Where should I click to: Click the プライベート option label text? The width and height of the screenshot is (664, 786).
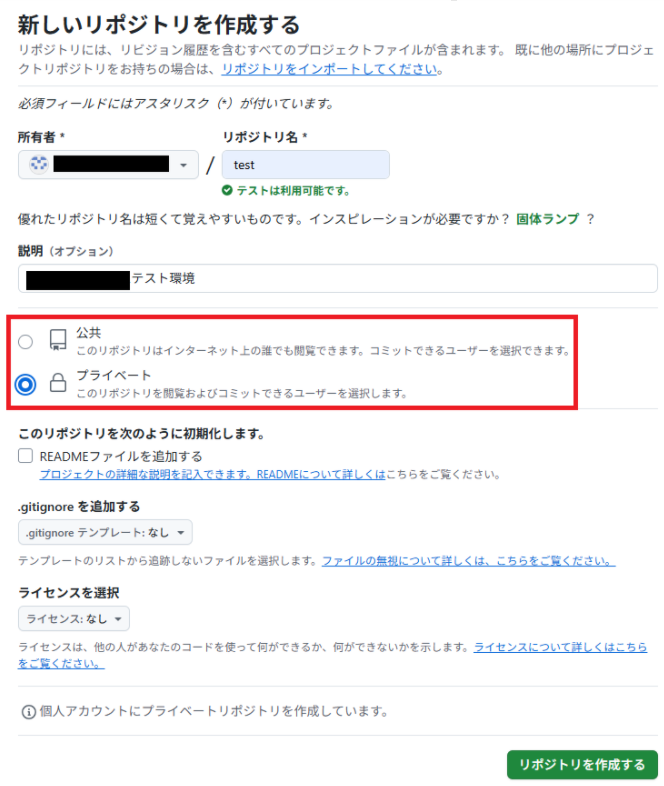pyautogui.click(x=113, y=375)
